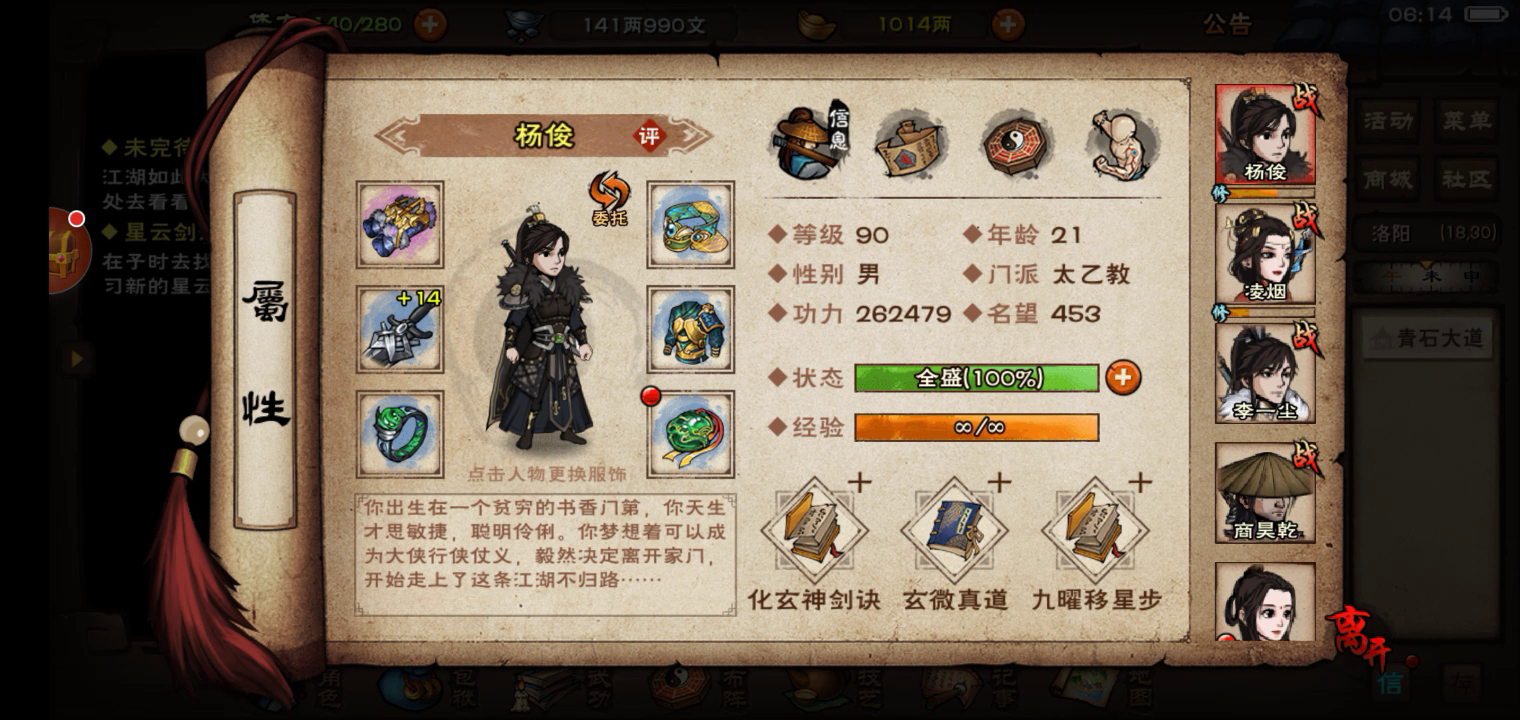The image size is (1520, 720).
Task: Select party member 凌烟 portrait
Action: click(x=1265, y=254)
